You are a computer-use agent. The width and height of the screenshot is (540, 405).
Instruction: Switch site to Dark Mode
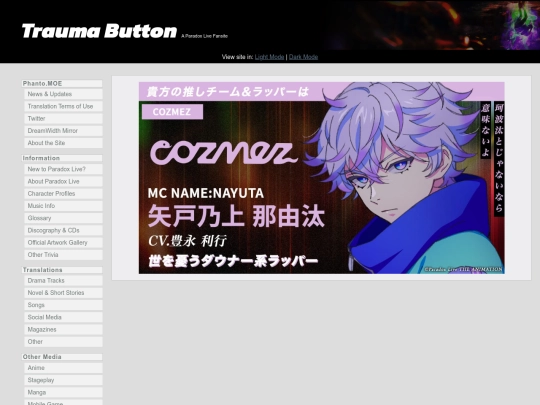coord(303,57)
